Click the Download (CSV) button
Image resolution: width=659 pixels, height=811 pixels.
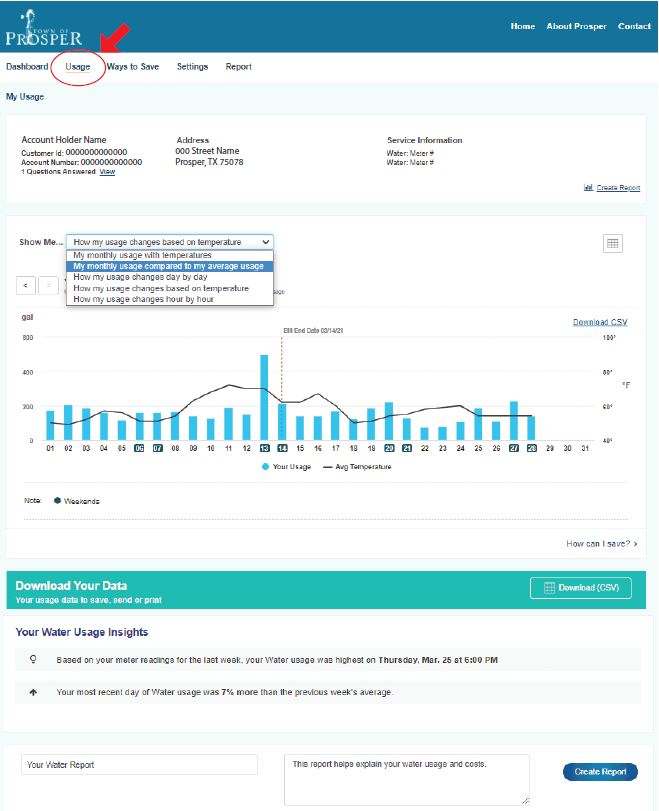click(580, 588)
